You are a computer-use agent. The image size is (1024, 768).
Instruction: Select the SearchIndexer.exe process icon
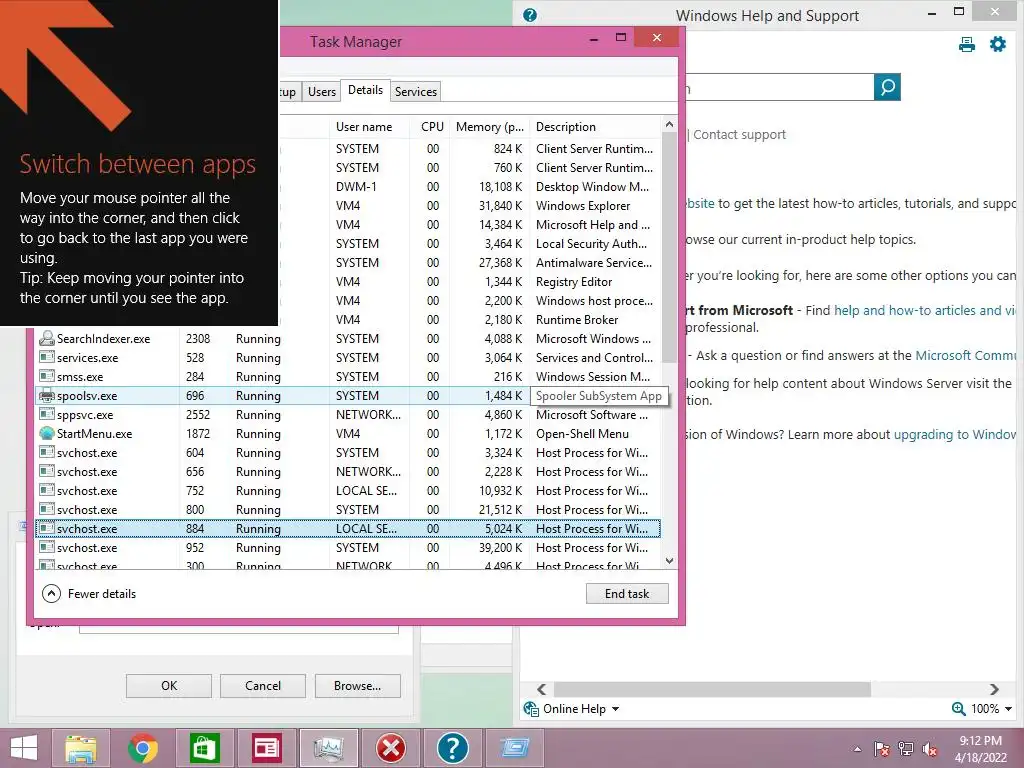(46, 338)
